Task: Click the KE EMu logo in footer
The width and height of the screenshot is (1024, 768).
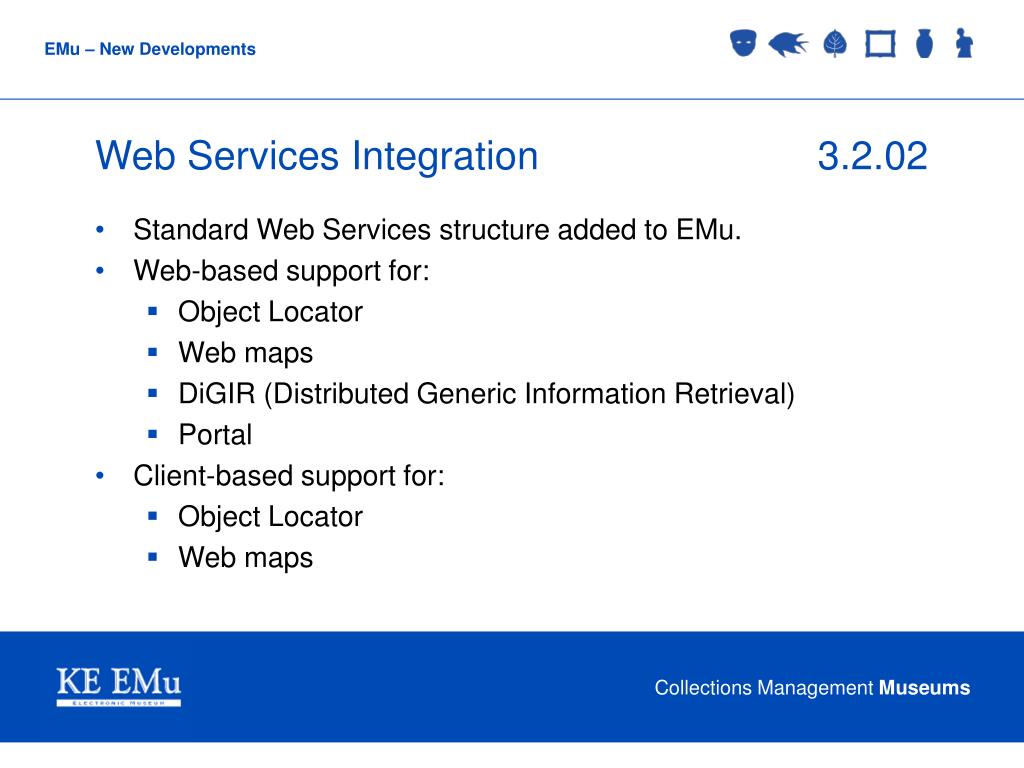Action: pos(119,686)
